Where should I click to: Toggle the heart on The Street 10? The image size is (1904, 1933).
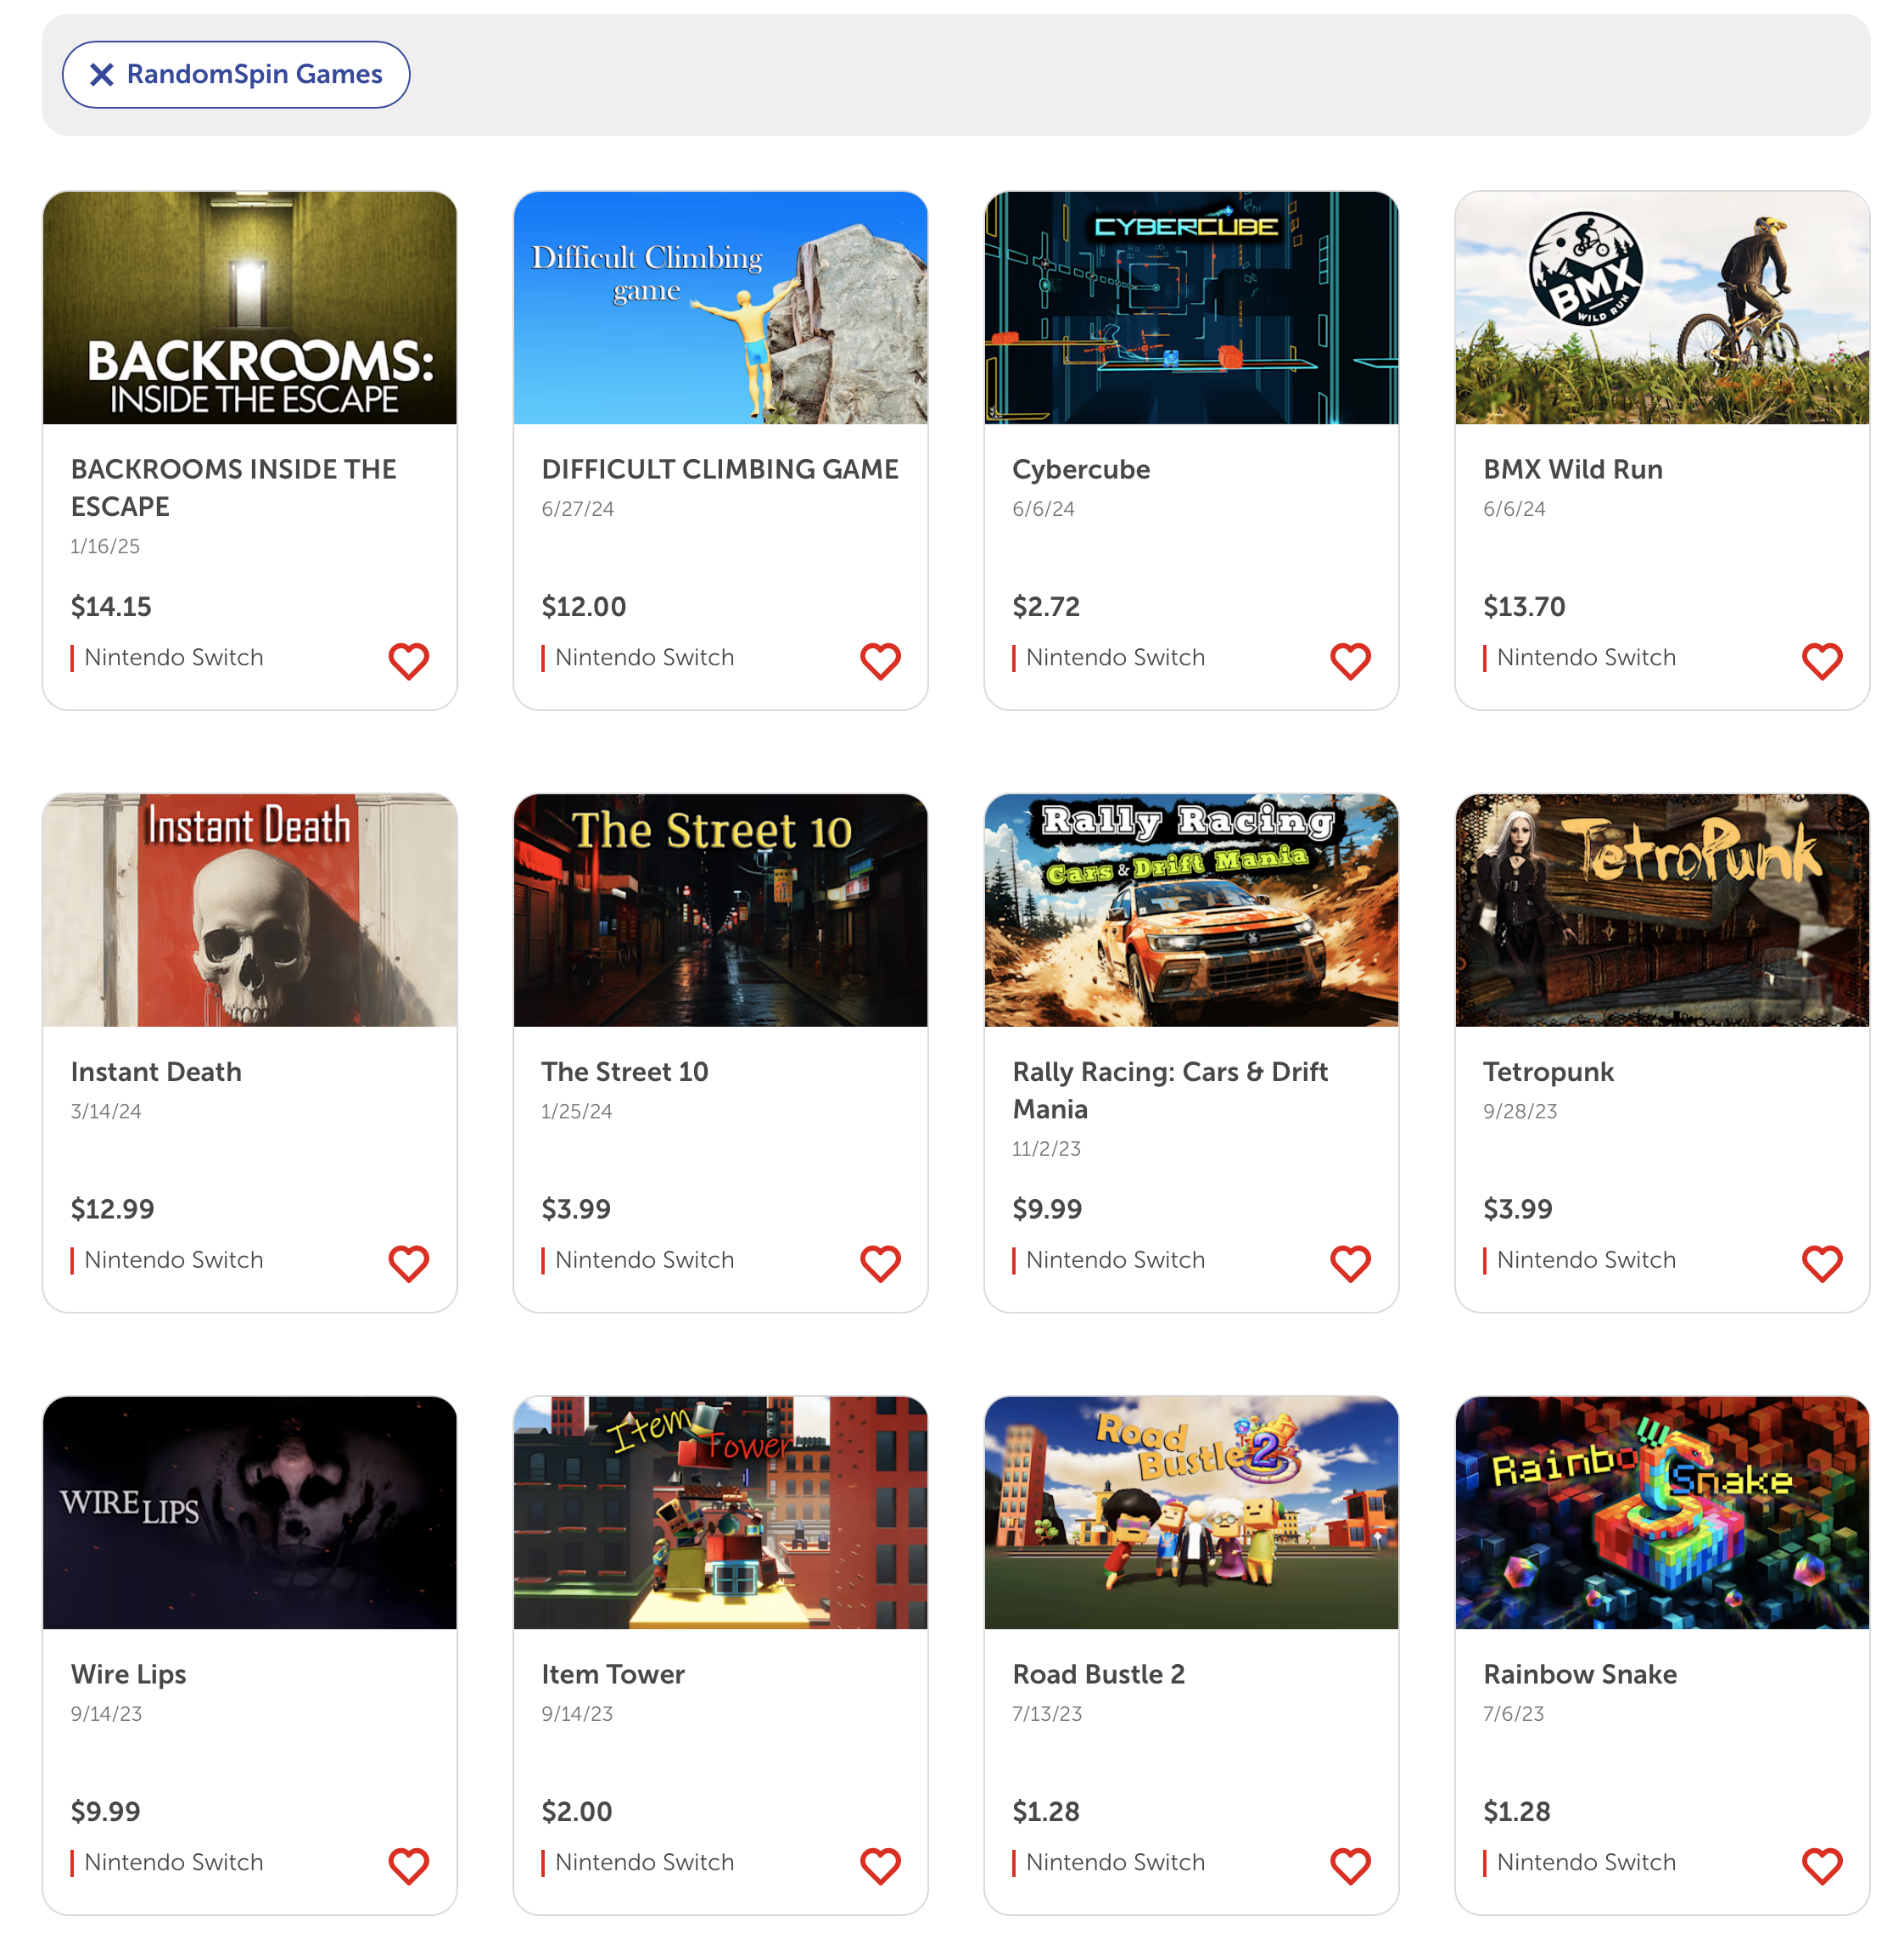880,1262
